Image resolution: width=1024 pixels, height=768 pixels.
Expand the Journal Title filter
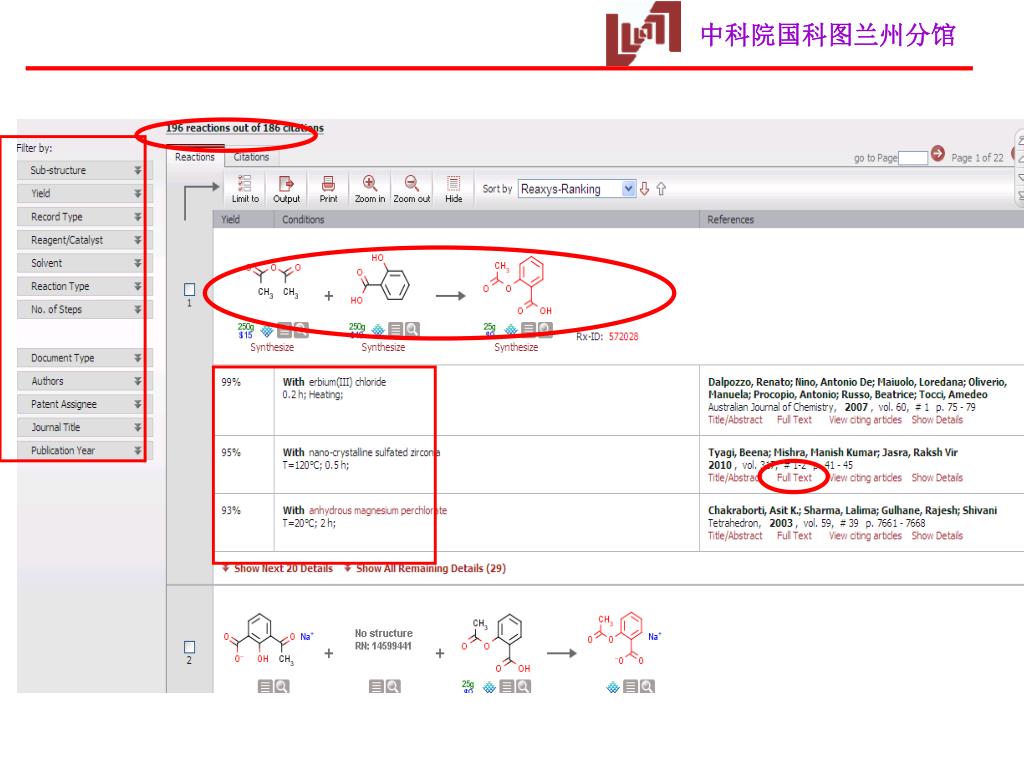(x=85, y=427)
